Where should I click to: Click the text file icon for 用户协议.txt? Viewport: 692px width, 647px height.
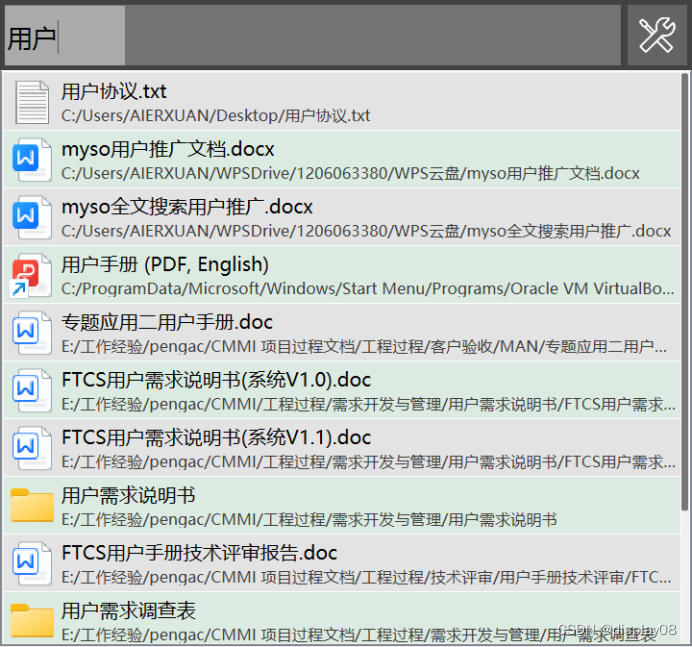point(32,102)
